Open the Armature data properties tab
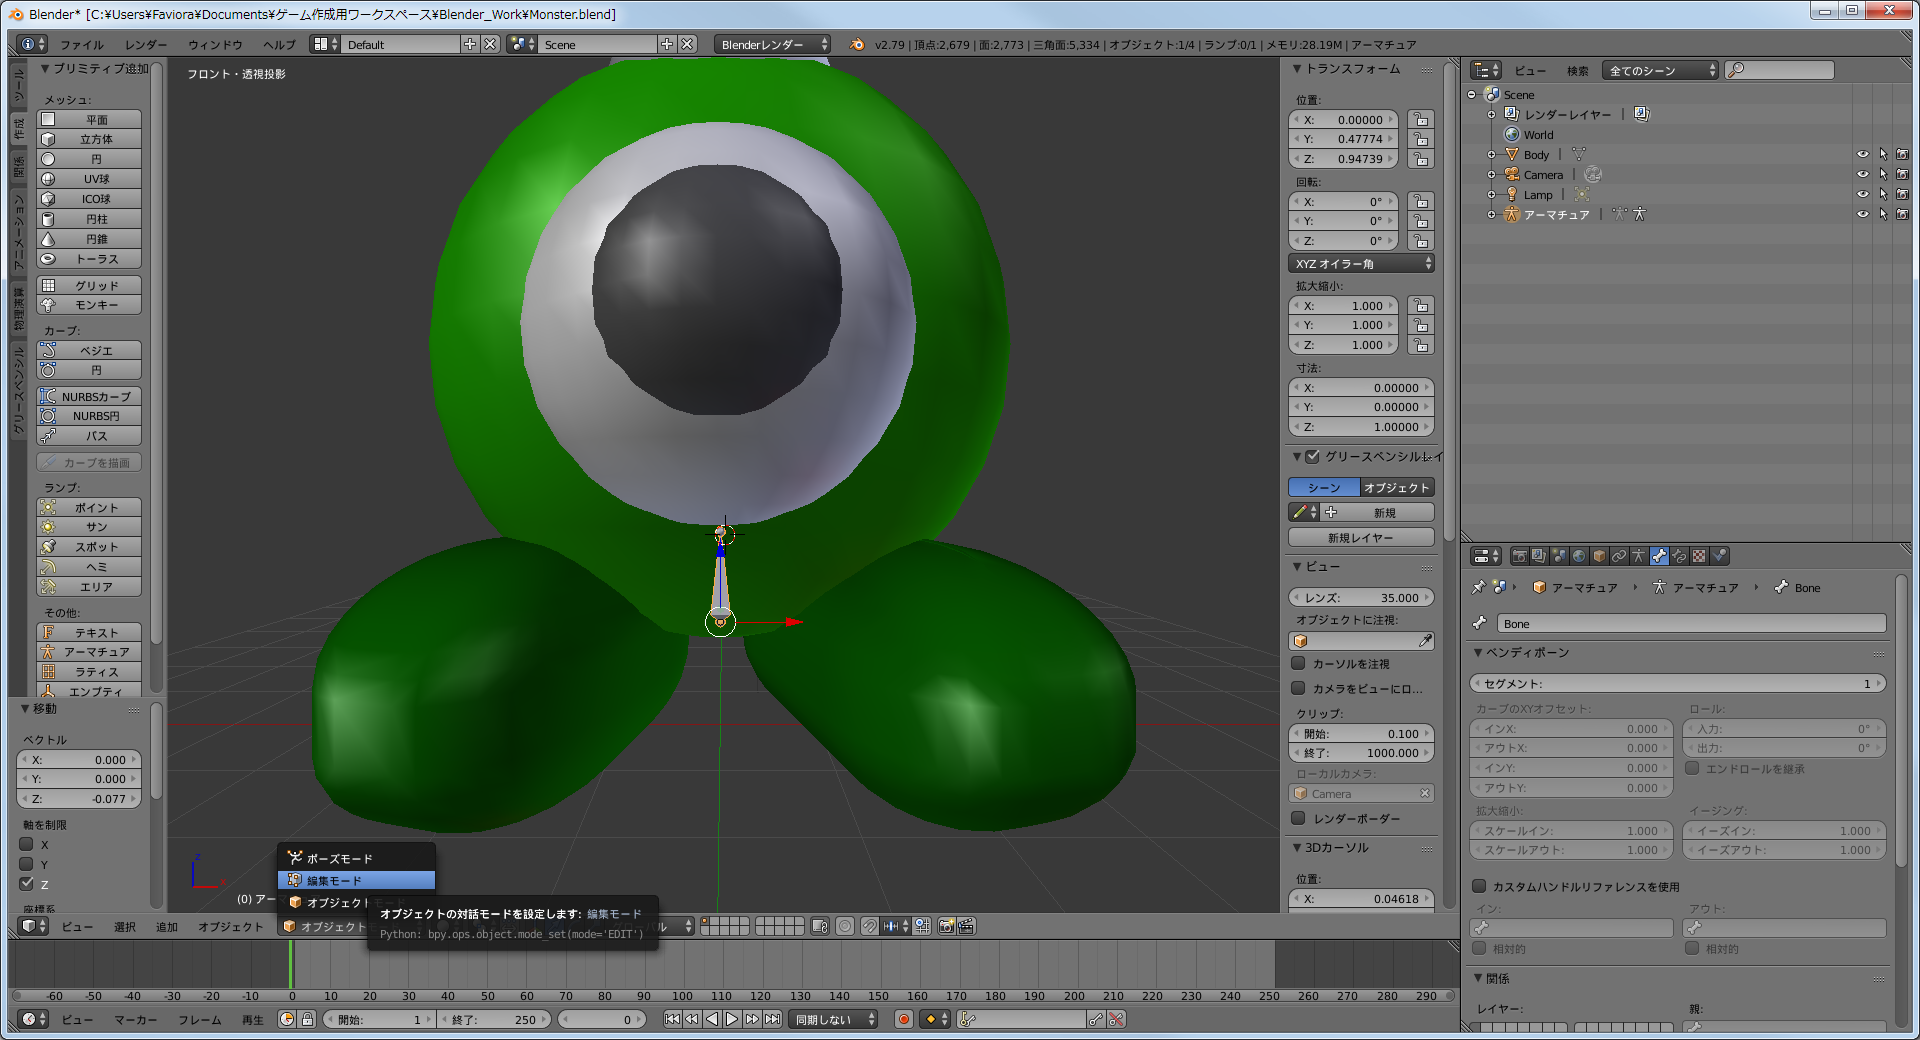Image resolution: width=1920 pixels, height=1040 pixels. (1639, 556)
